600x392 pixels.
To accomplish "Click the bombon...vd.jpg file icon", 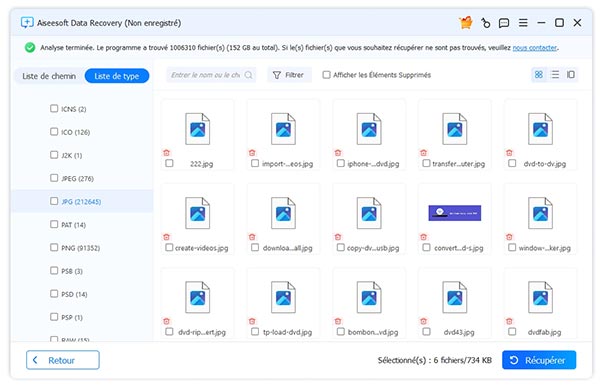I will [369, 297].
